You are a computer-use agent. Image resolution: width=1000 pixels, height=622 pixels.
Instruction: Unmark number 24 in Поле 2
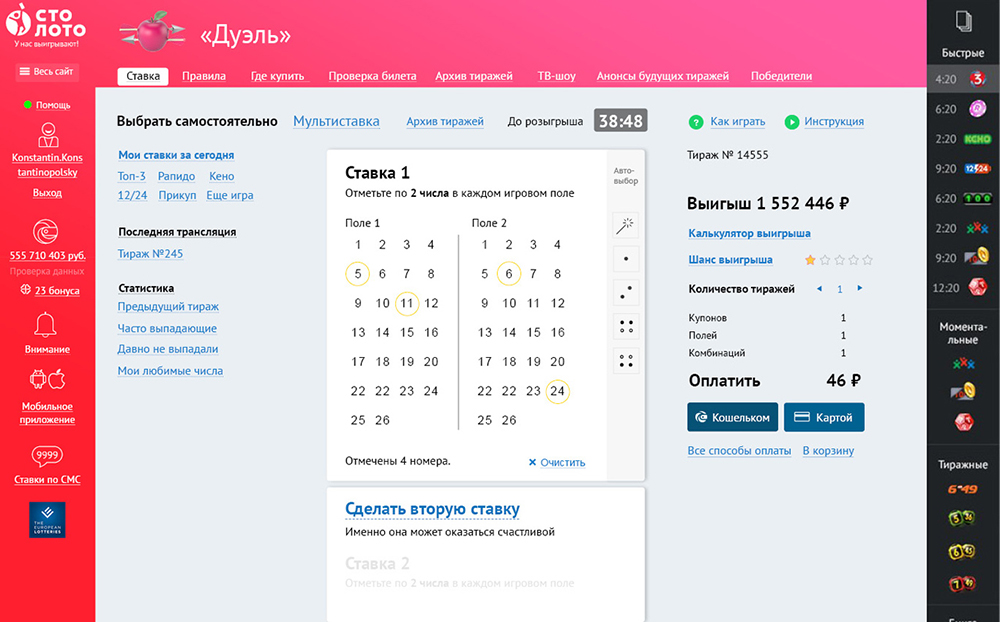point(558,391)
